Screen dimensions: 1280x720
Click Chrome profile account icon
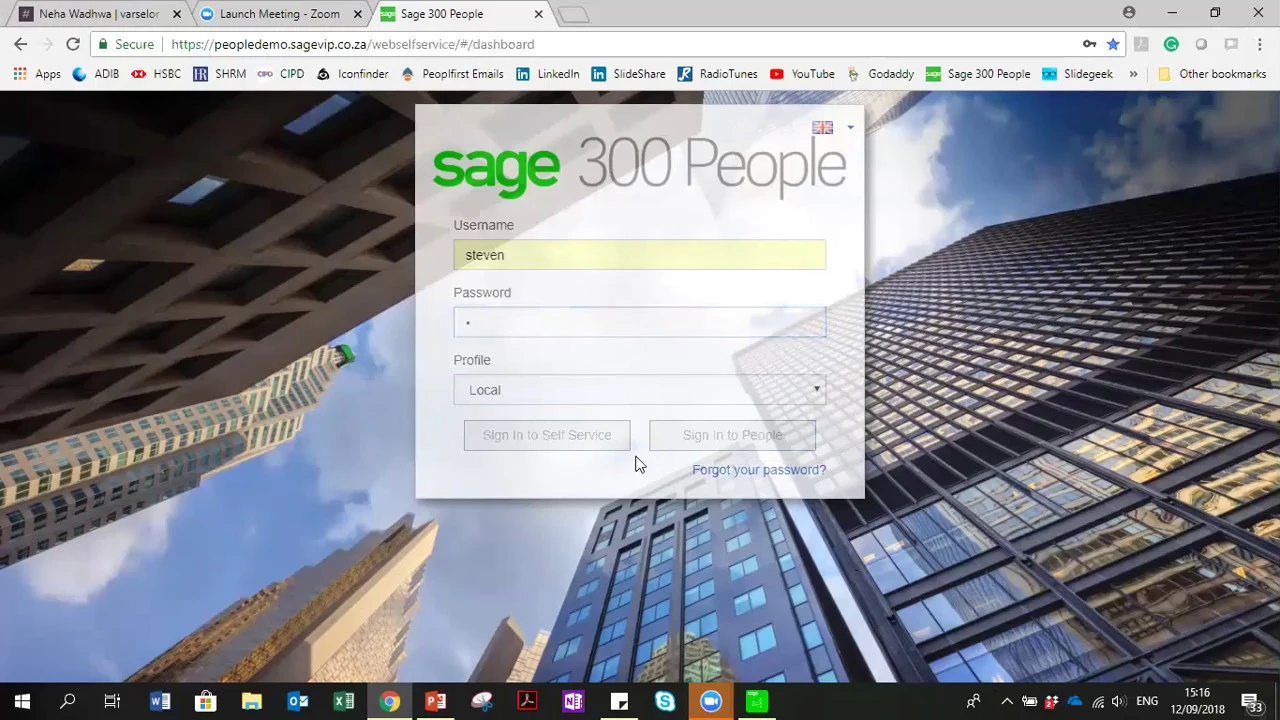pos(1129,13)
